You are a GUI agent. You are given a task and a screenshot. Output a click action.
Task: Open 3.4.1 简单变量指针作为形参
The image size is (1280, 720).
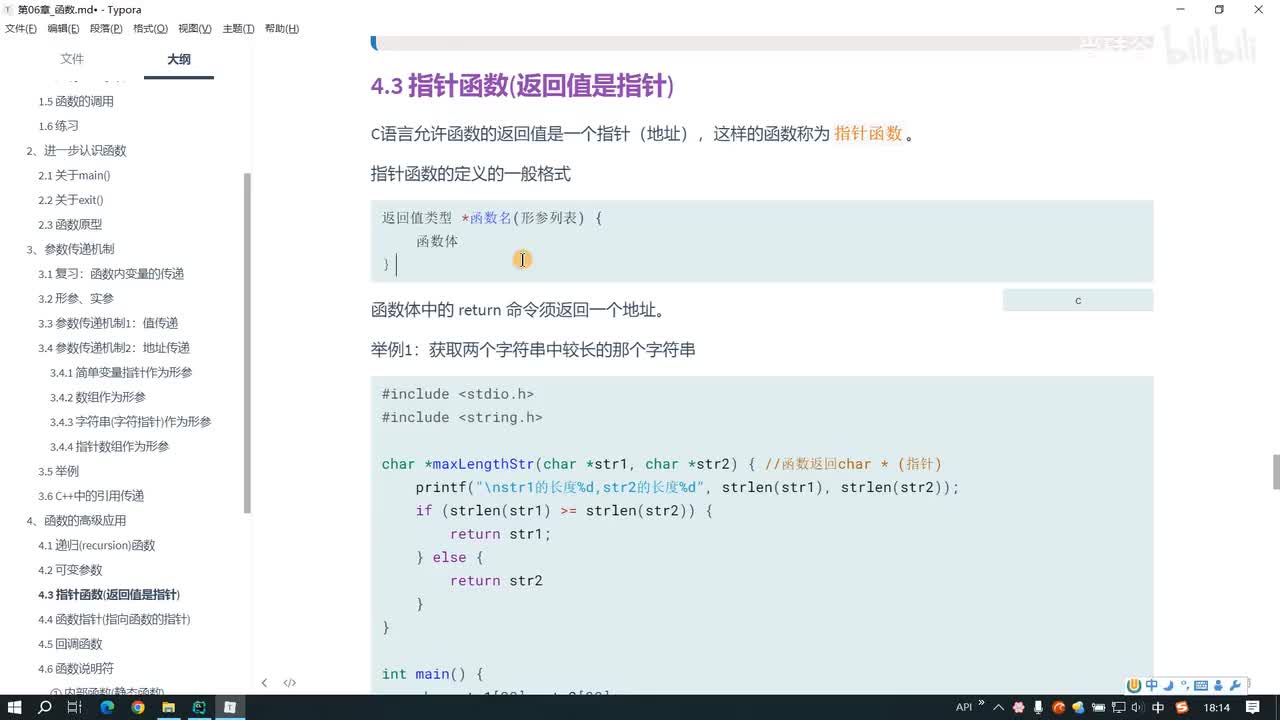point(121,373)
